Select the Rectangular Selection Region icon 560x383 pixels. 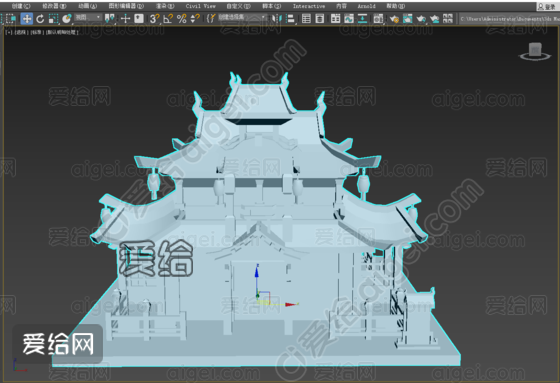coord(11,19)
